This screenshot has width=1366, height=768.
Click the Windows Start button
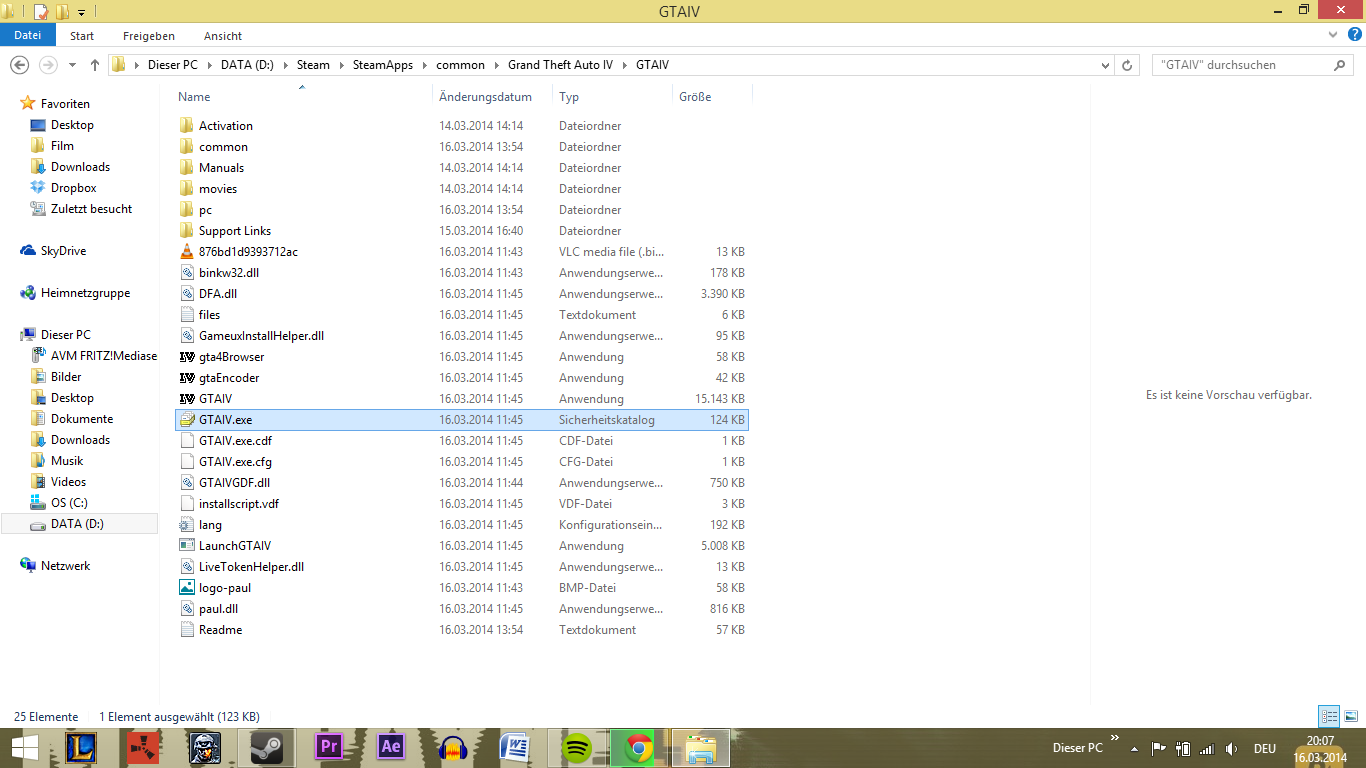point(25,748)
